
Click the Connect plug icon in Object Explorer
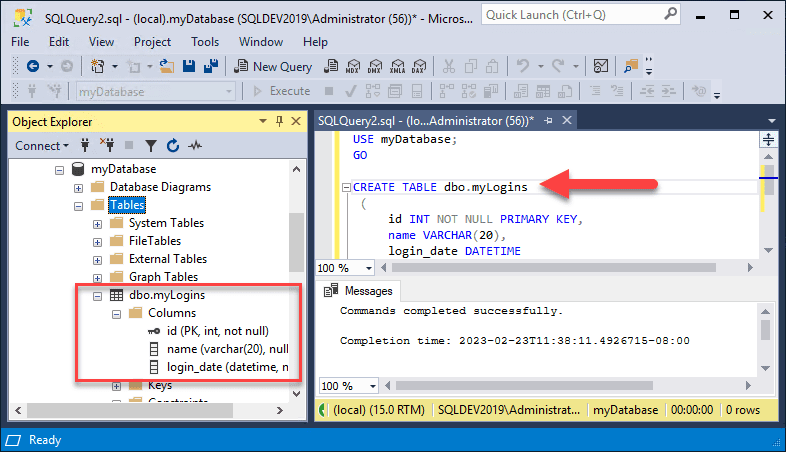coord(85,145)
